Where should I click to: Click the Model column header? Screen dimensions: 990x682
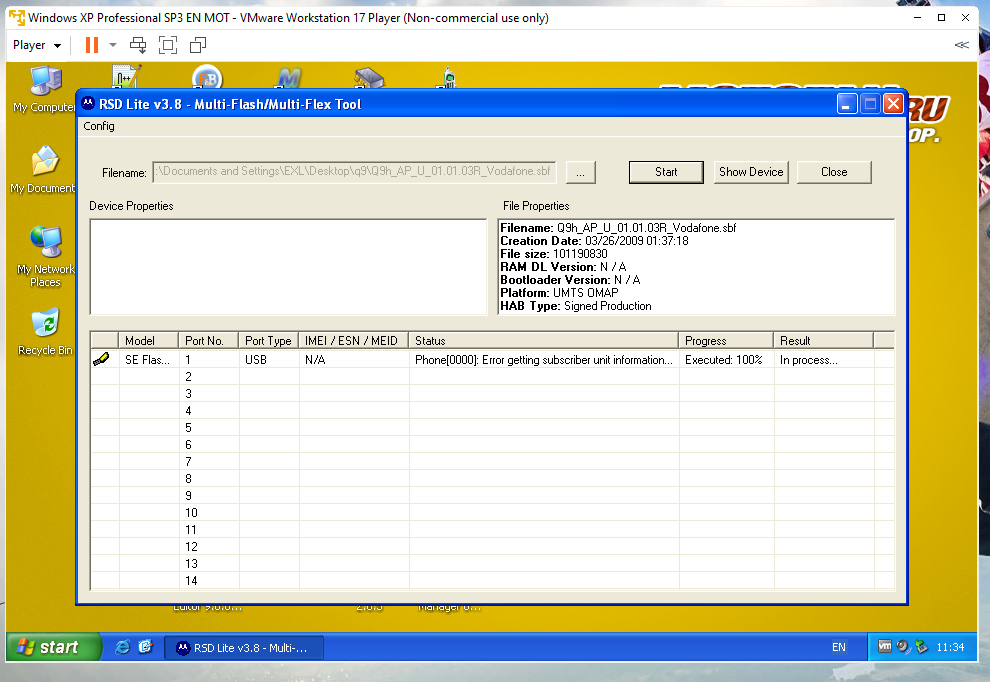148,341
